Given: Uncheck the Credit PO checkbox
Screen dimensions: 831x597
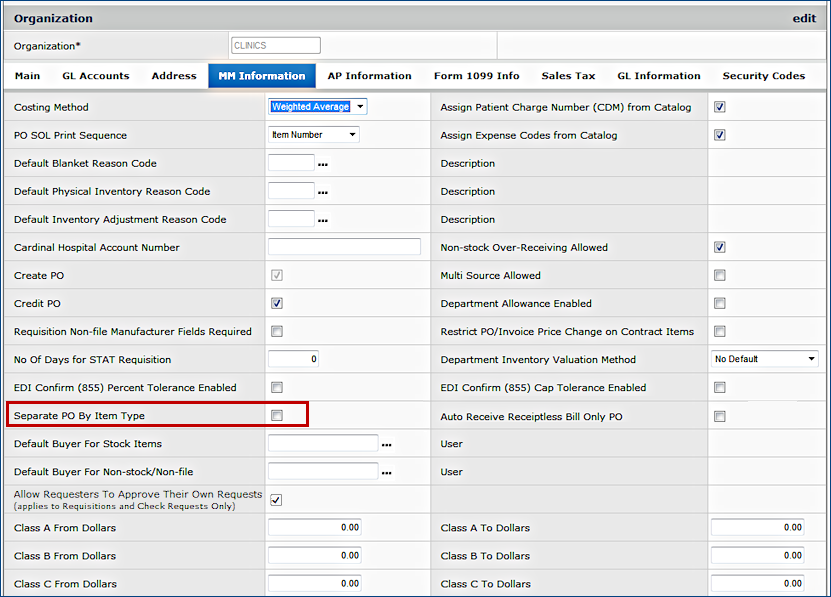Looking at the screenshot, I should click(x=277, y=303).
